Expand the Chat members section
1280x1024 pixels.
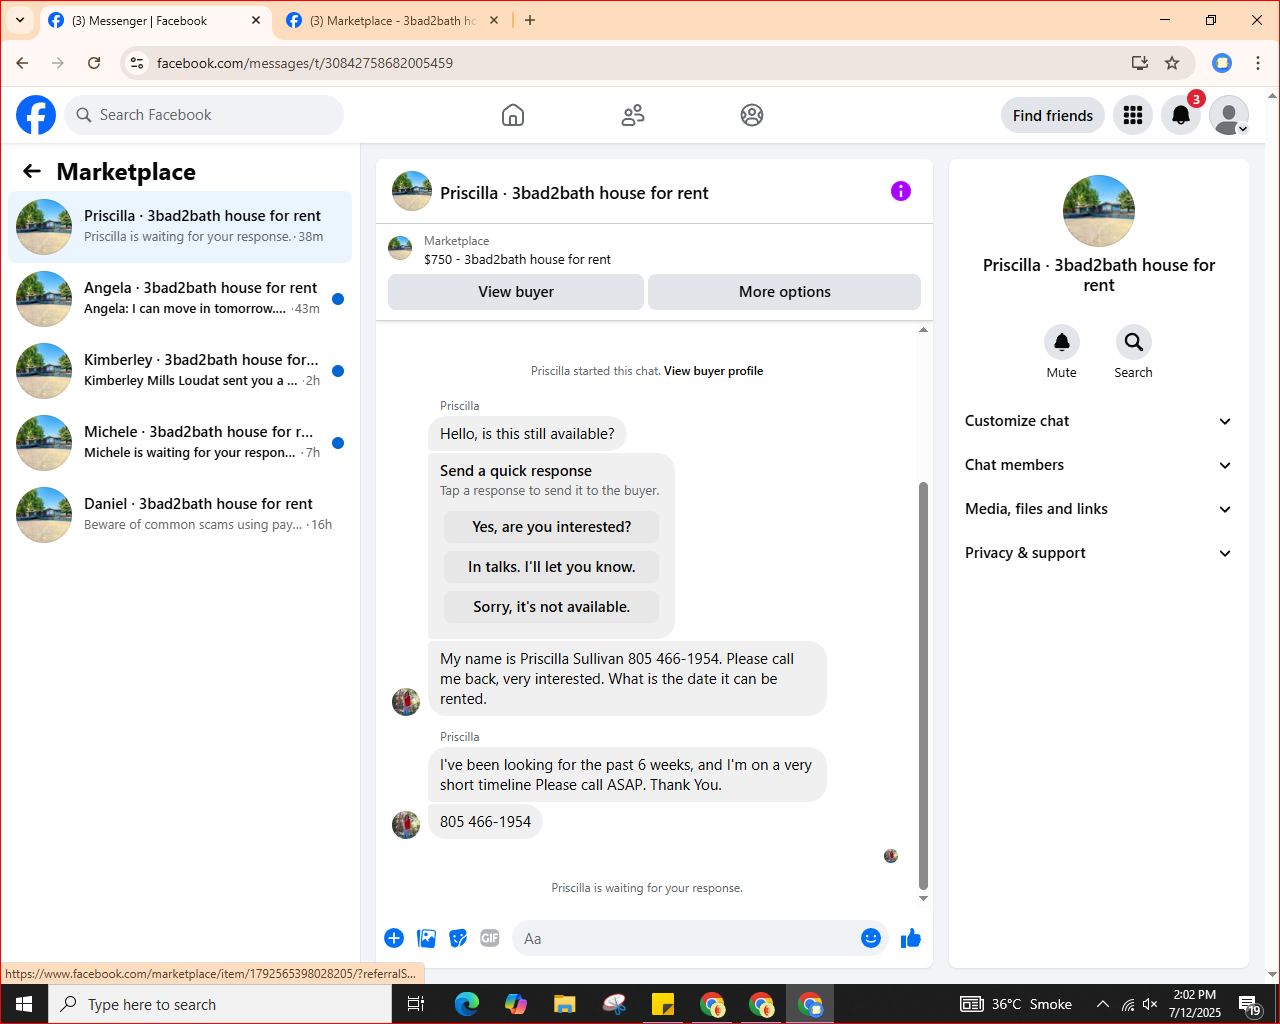point(1098,465)
